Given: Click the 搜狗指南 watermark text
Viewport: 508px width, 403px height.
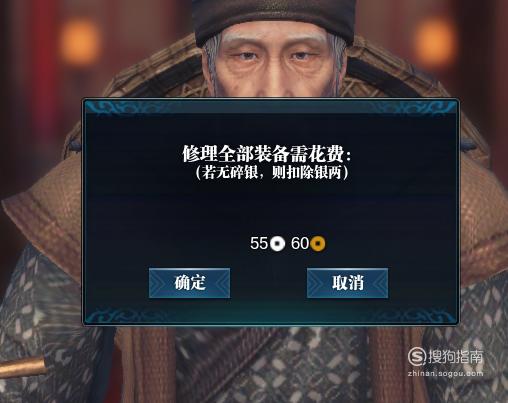Looking at the screenshot, I should 456,357.
